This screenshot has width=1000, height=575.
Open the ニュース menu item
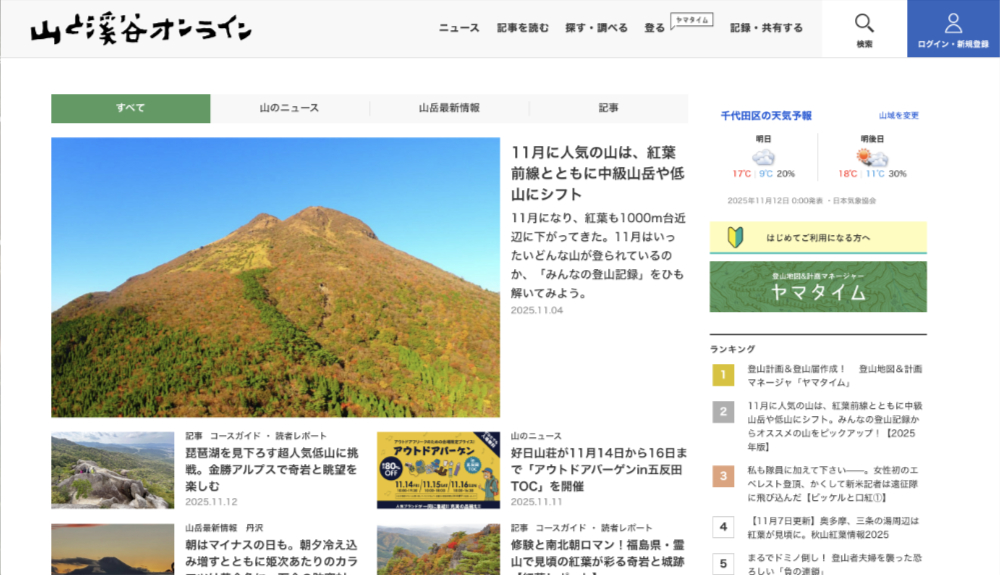pos(459,28)
